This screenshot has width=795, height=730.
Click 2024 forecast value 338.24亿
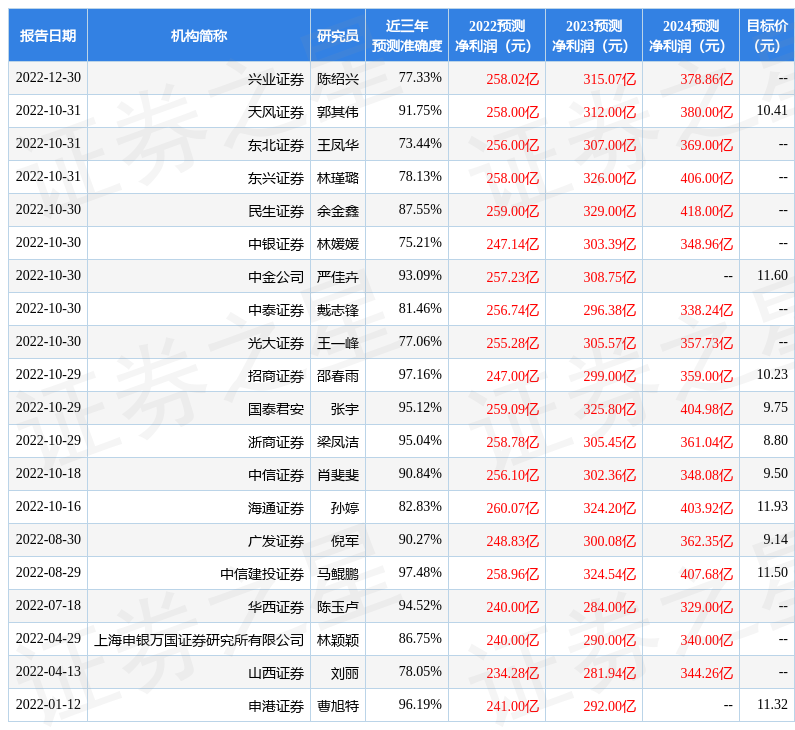point(706,310)
